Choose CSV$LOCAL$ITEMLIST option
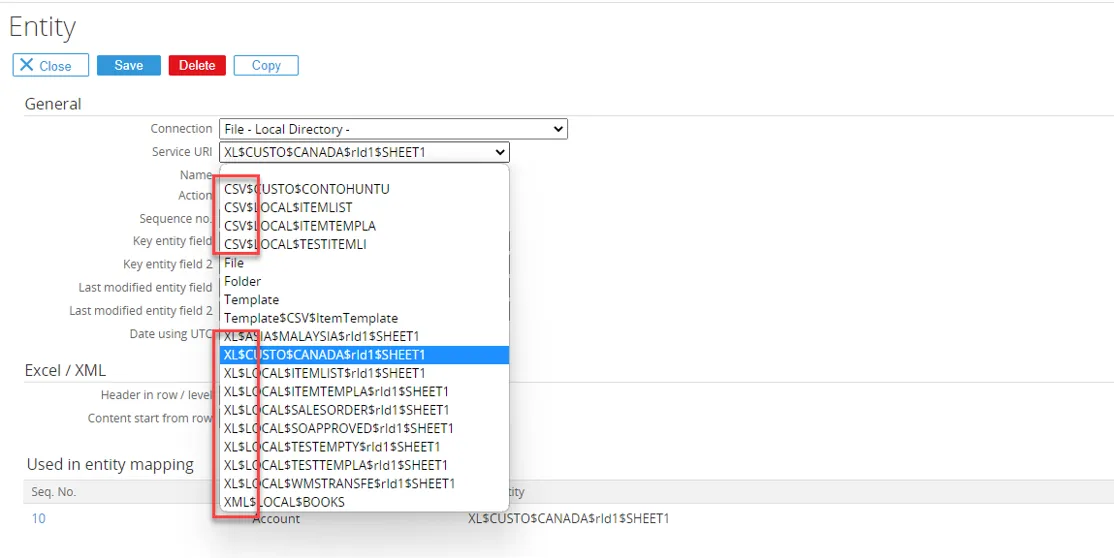This screenshot has height=558, width=1114. (x=288, y=207)
